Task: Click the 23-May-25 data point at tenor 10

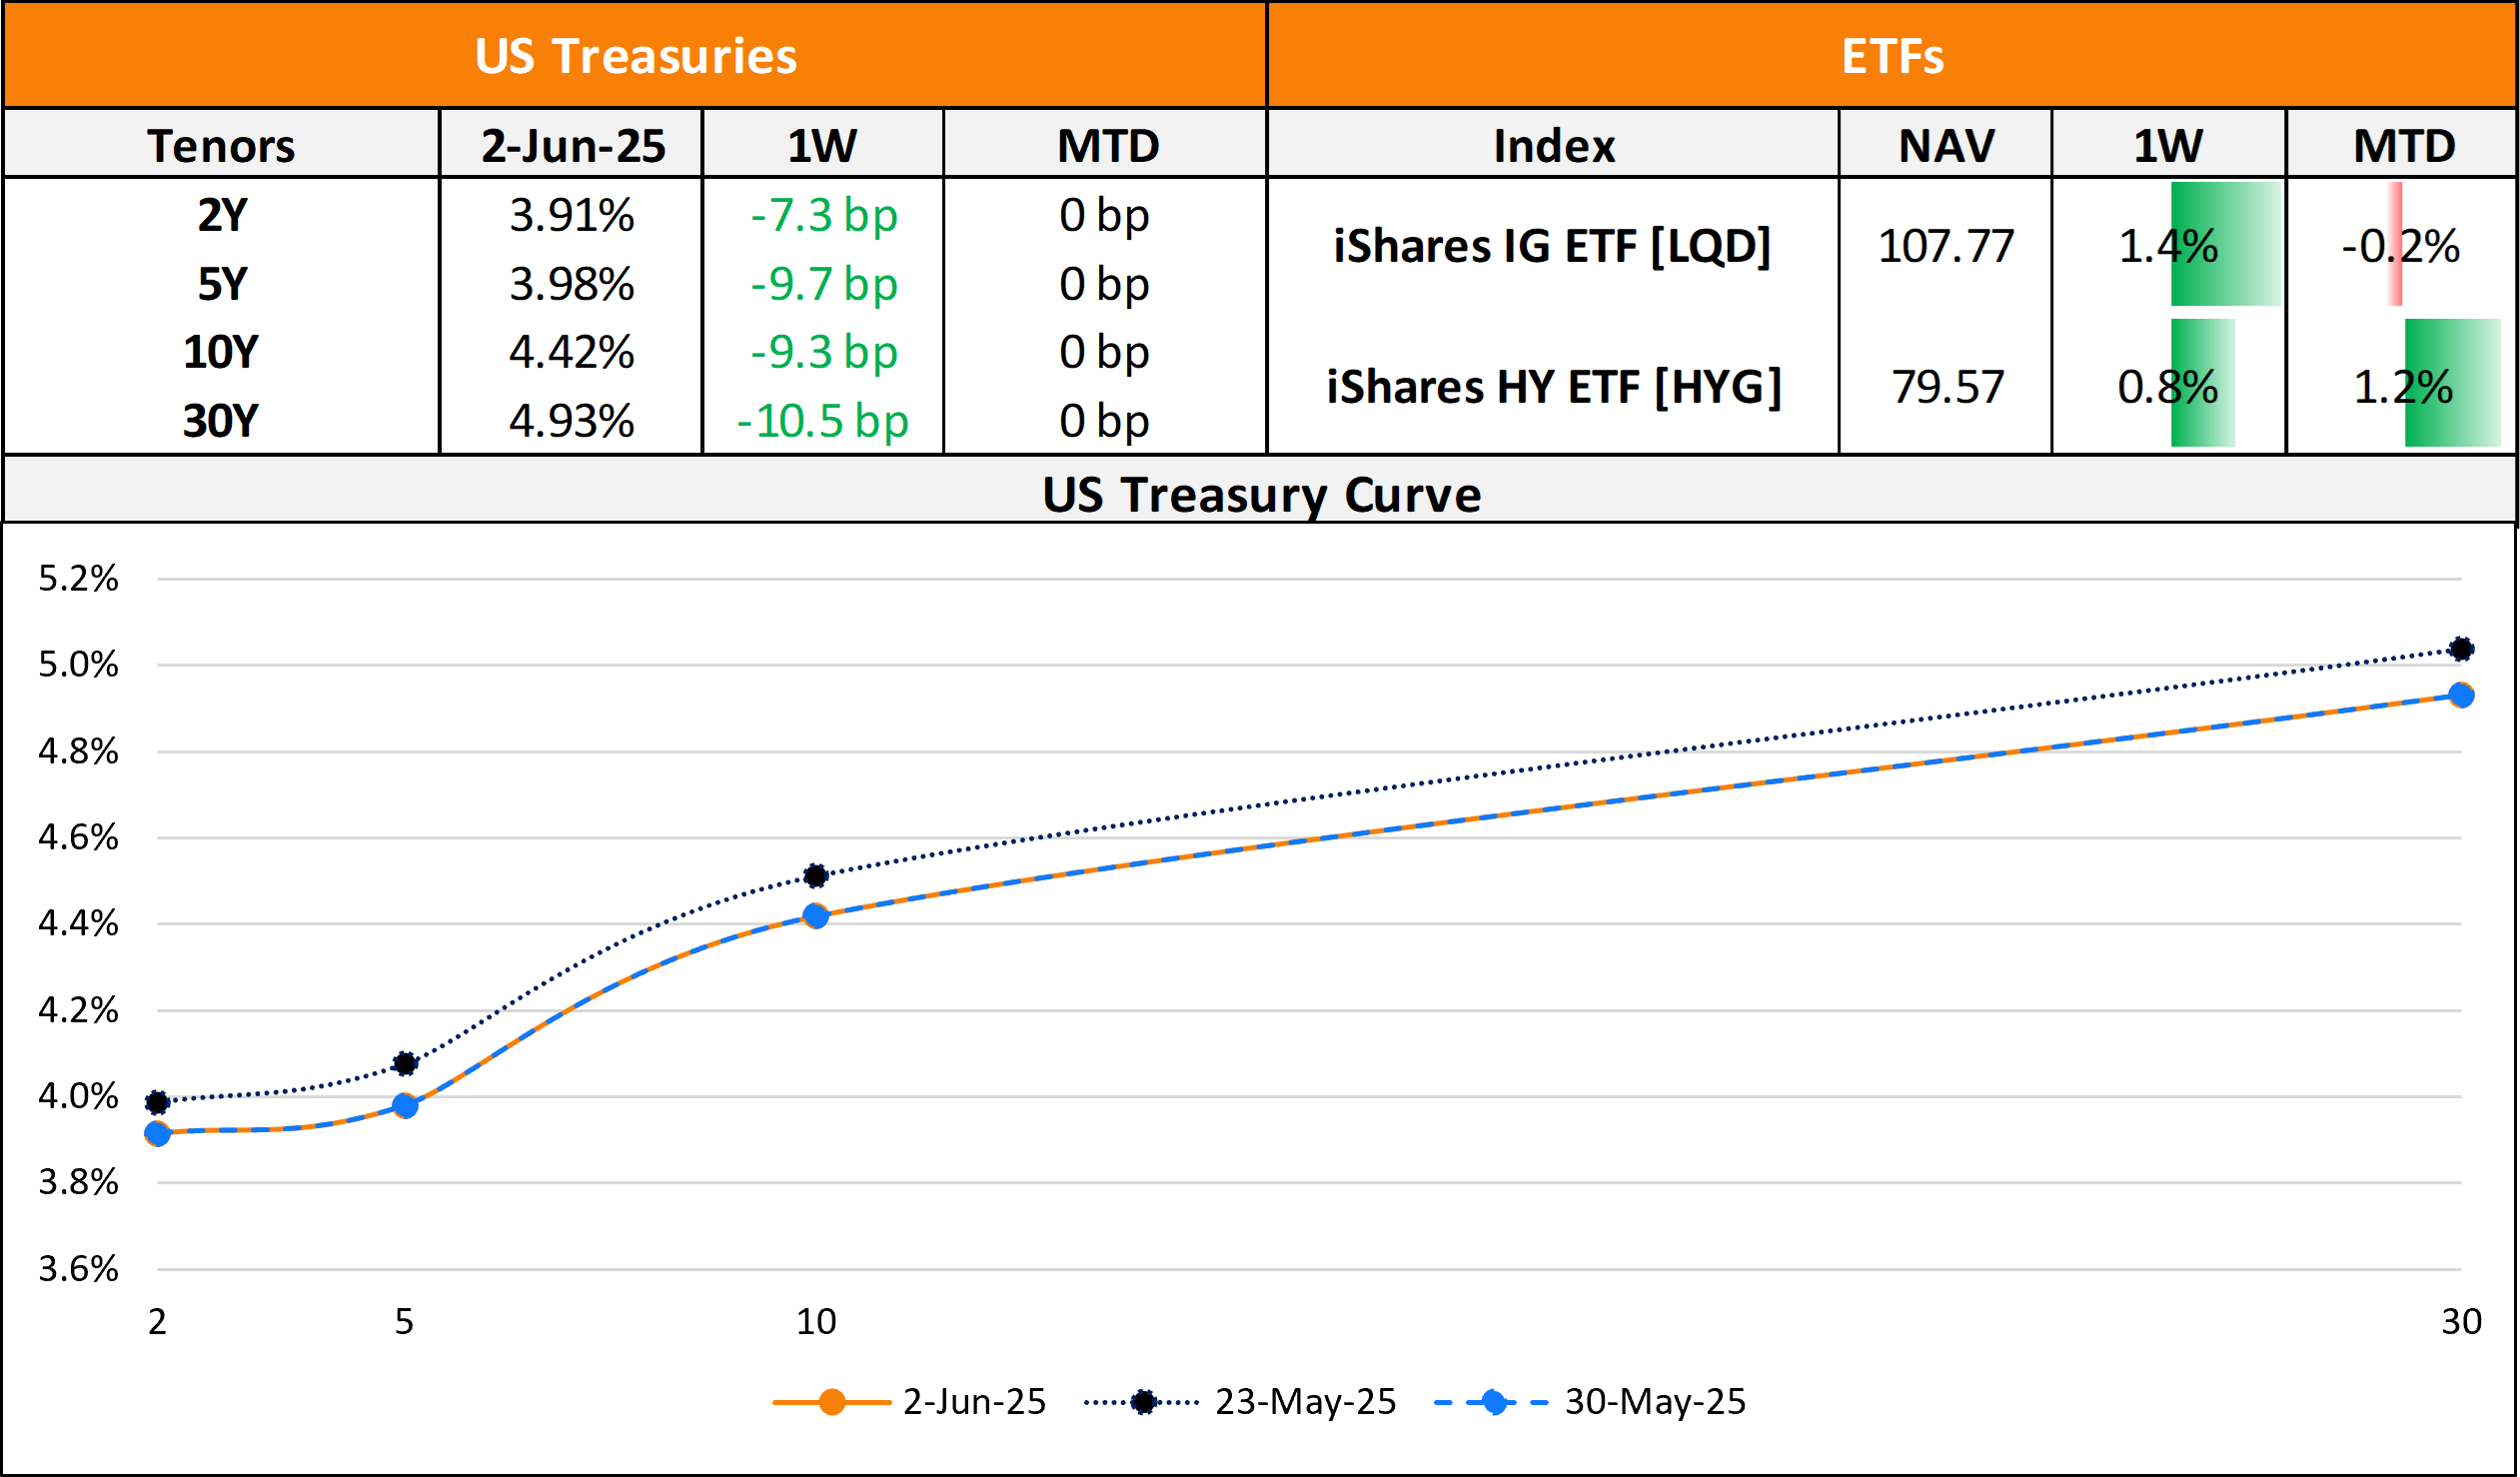Action: coord(815,876)
